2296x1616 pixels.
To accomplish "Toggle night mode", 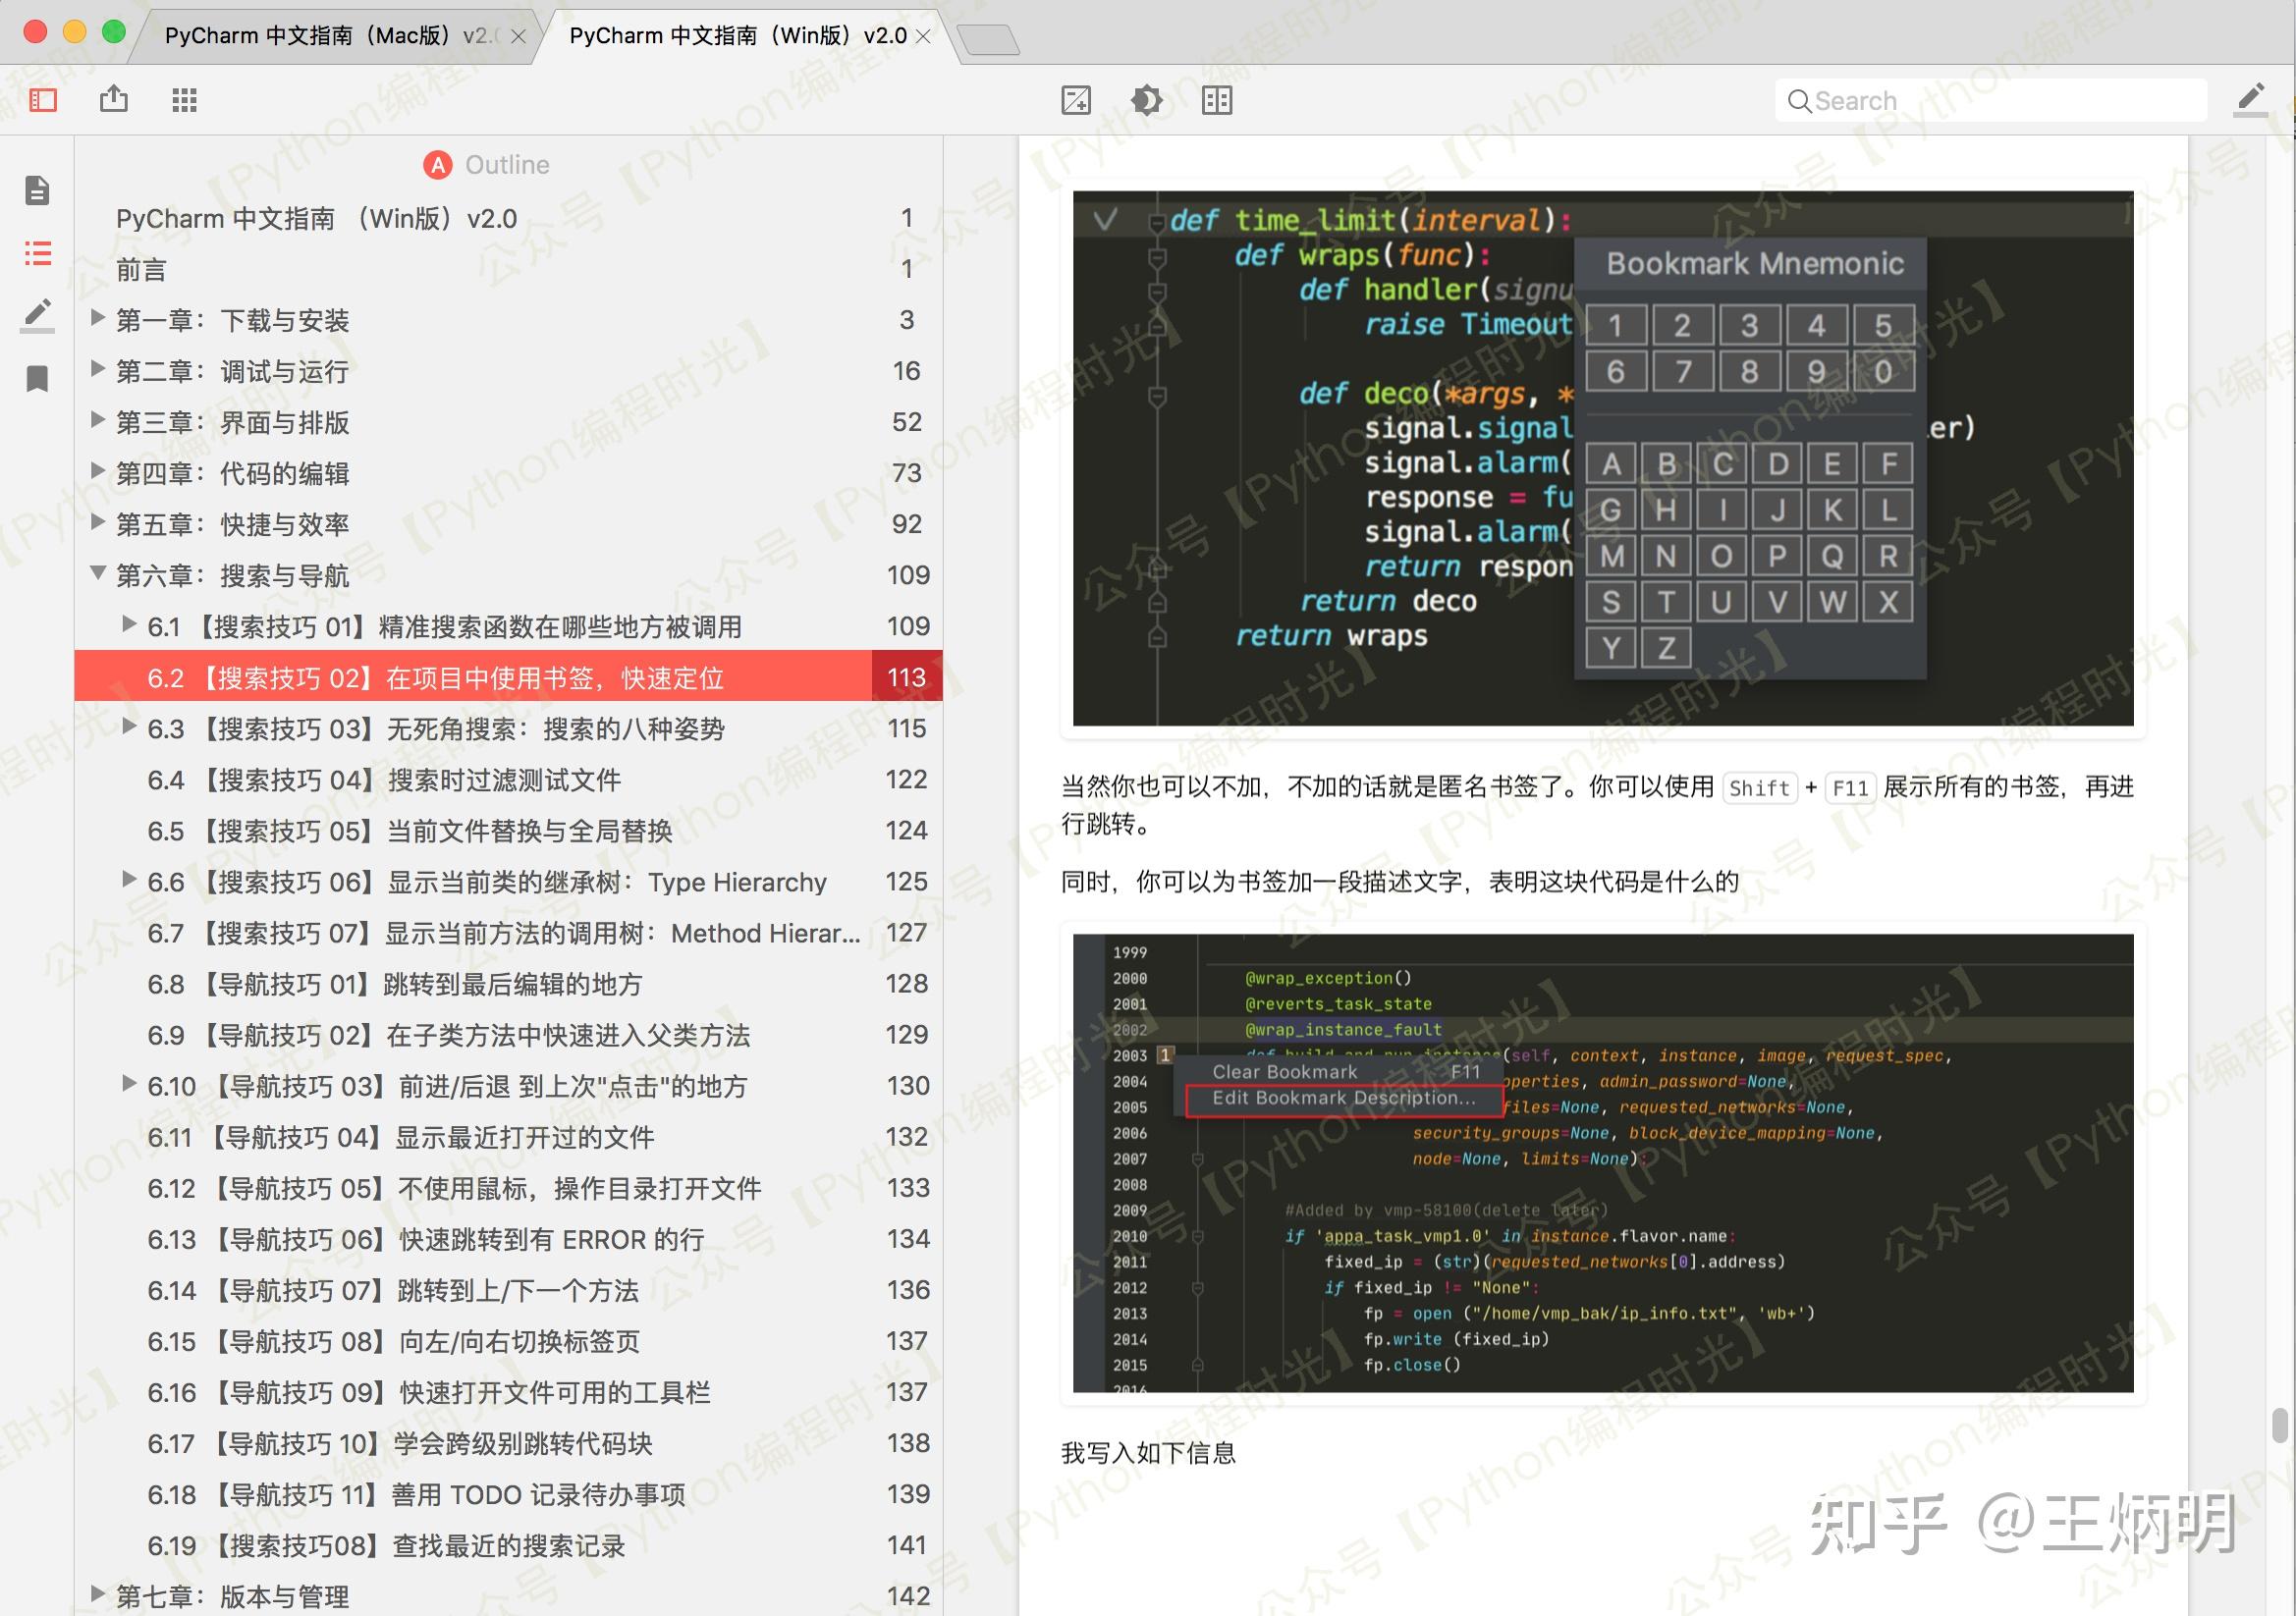I will click(1148, 100).
